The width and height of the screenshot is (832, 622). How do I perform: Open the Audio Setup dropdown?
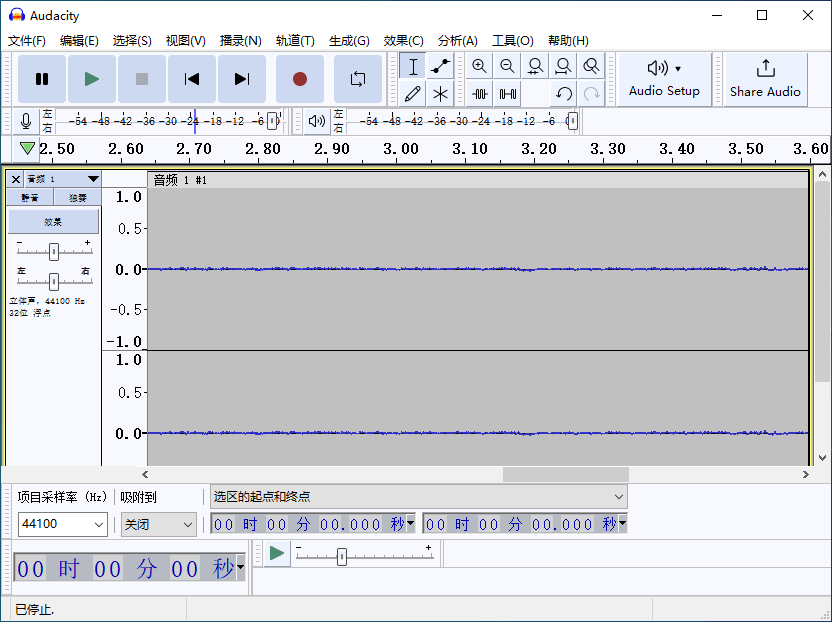click(664, 79)
